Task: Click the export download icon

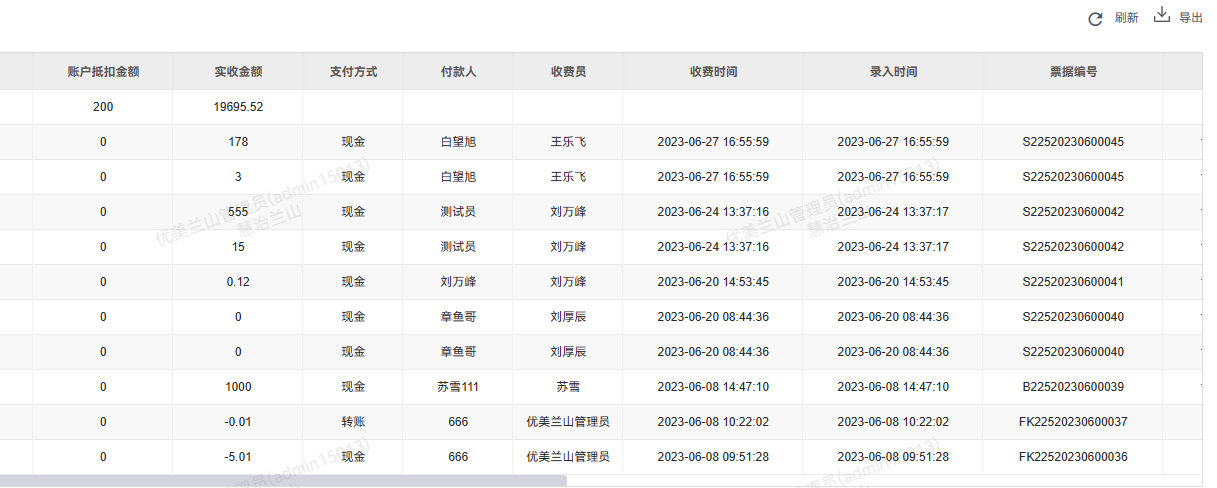Action: pos(1161,15)
